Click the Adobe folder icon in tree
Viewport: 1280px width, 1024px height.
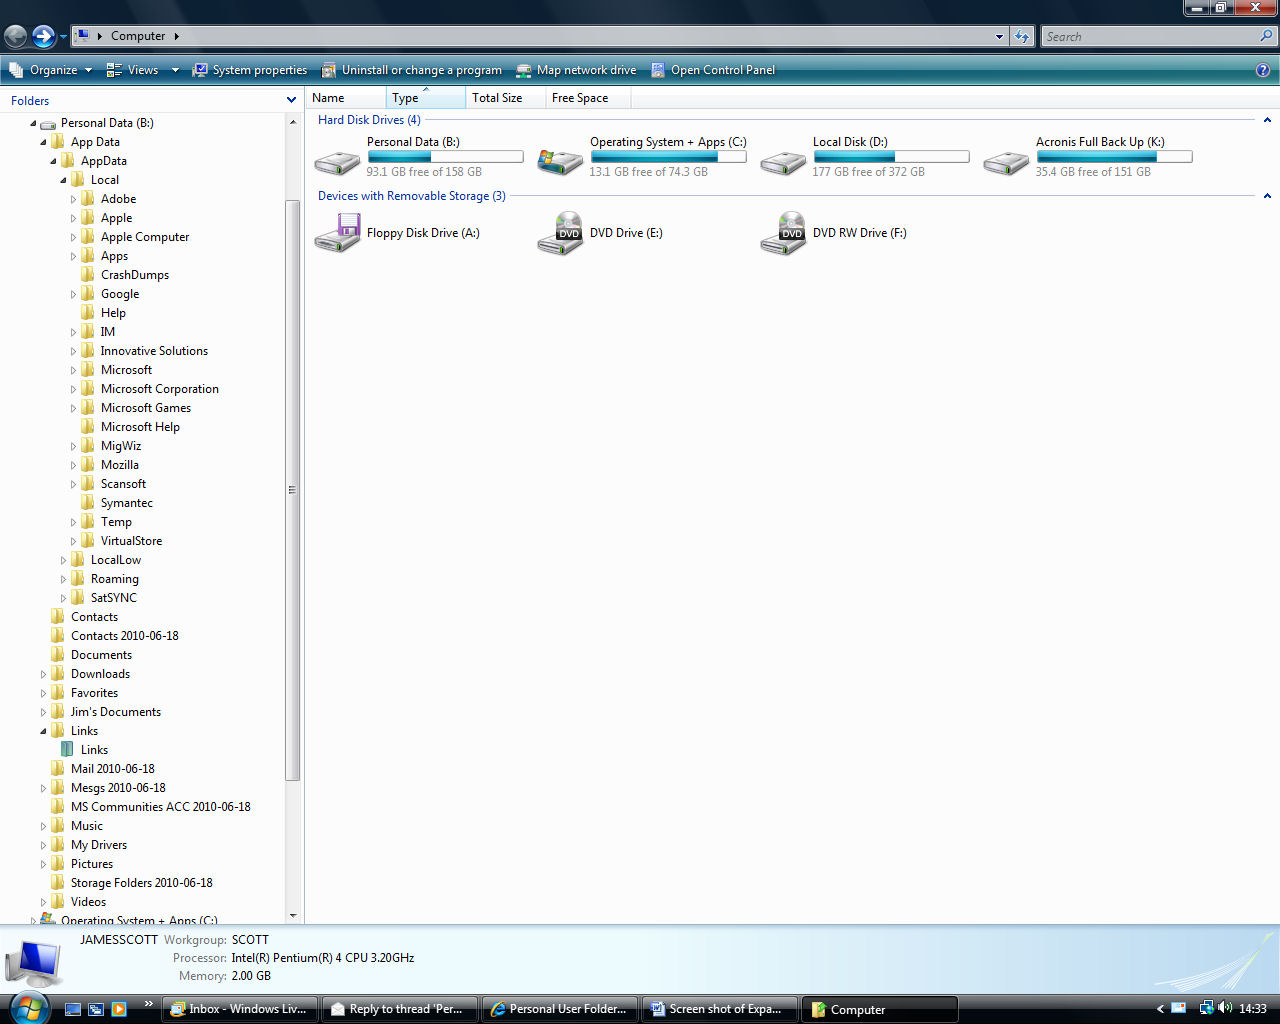pyautogui.click(x=88, y=199)
